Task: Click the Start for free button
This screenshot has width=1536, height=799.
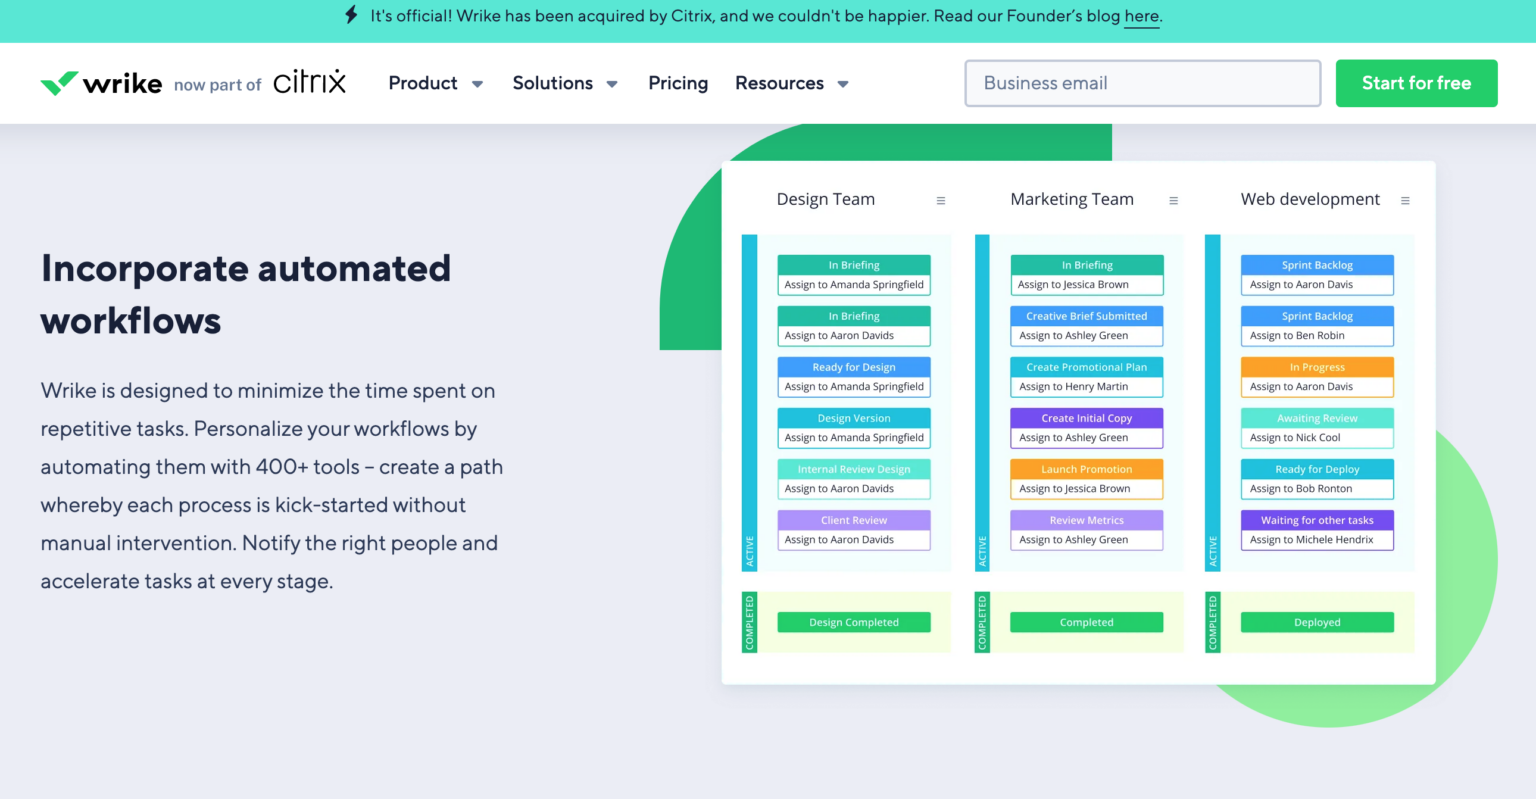Action: click(x=1416, y=83)
